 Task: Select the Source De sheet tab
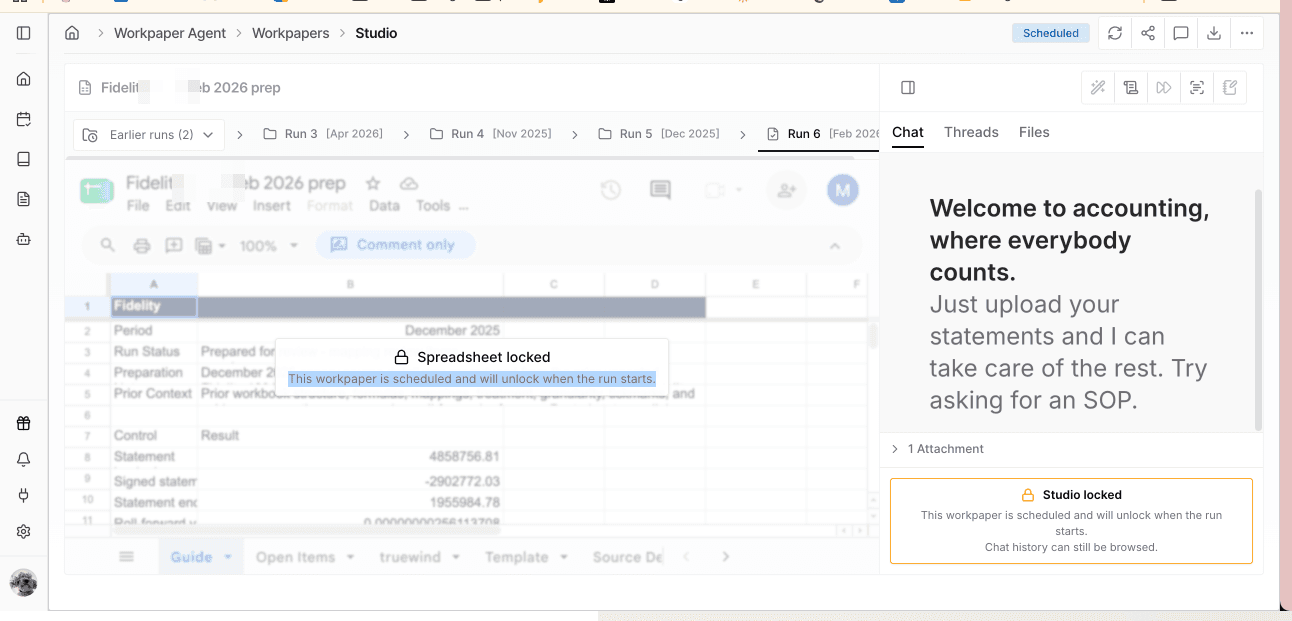[627, 557]
